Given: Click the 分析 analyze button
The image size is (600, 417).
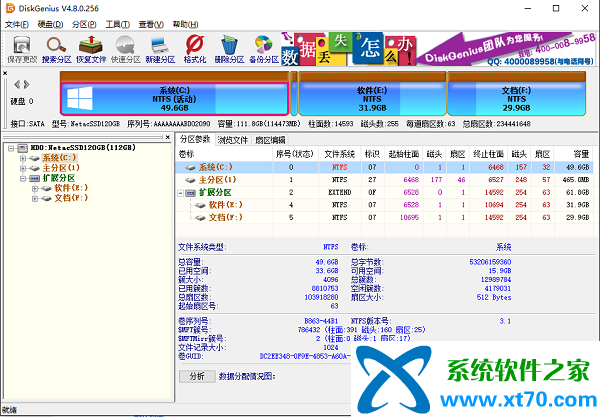Looking at the screenshot, I should coord(197,376).
